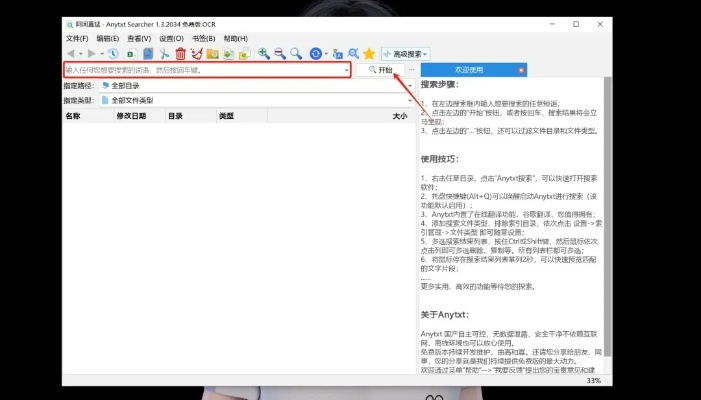Open search history clock icon
Screen dimensions: 701x400
114,53
